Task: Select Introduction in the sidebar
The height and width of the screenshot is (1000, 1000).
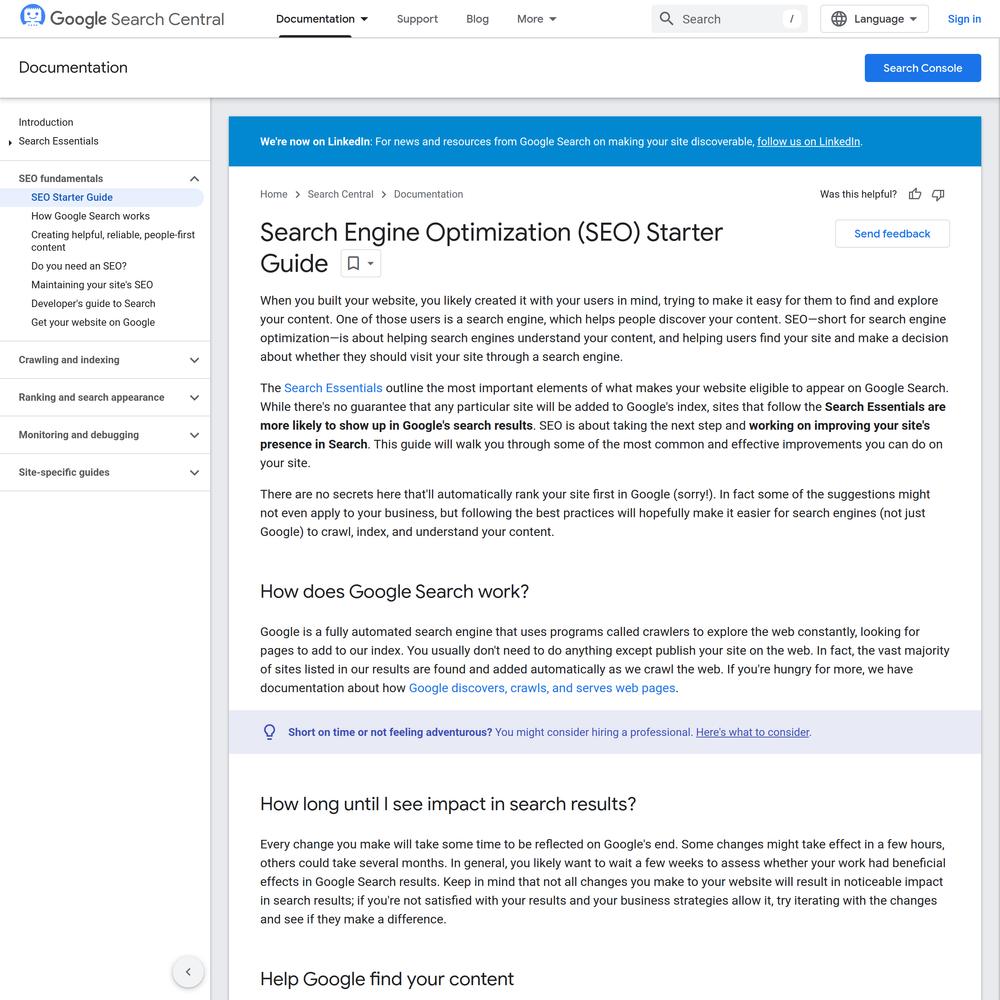Action: click(x=46, y=122)
